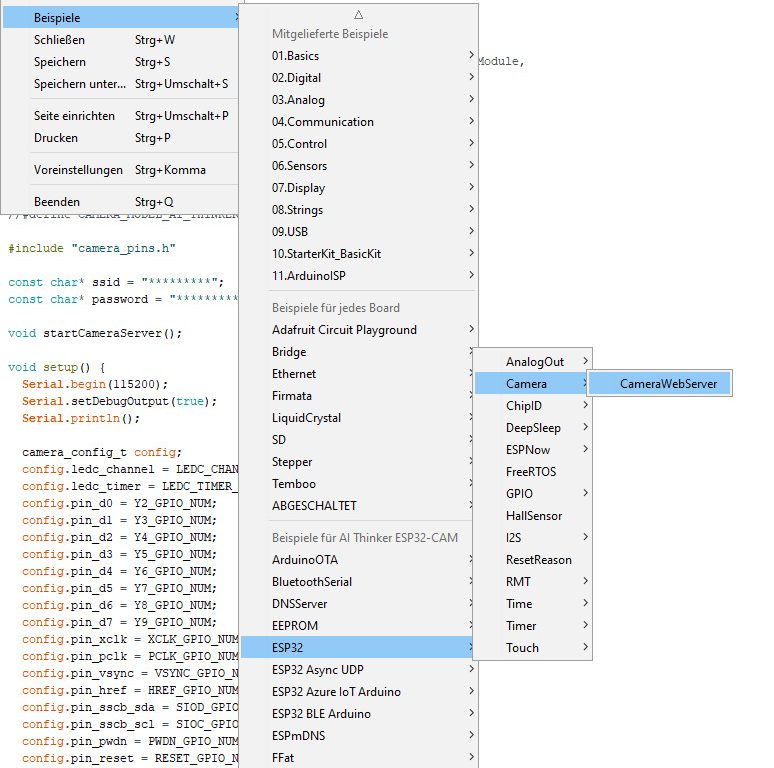Open the DeepSleep examples submenu
774x768 pixels.
pos(535,428)
